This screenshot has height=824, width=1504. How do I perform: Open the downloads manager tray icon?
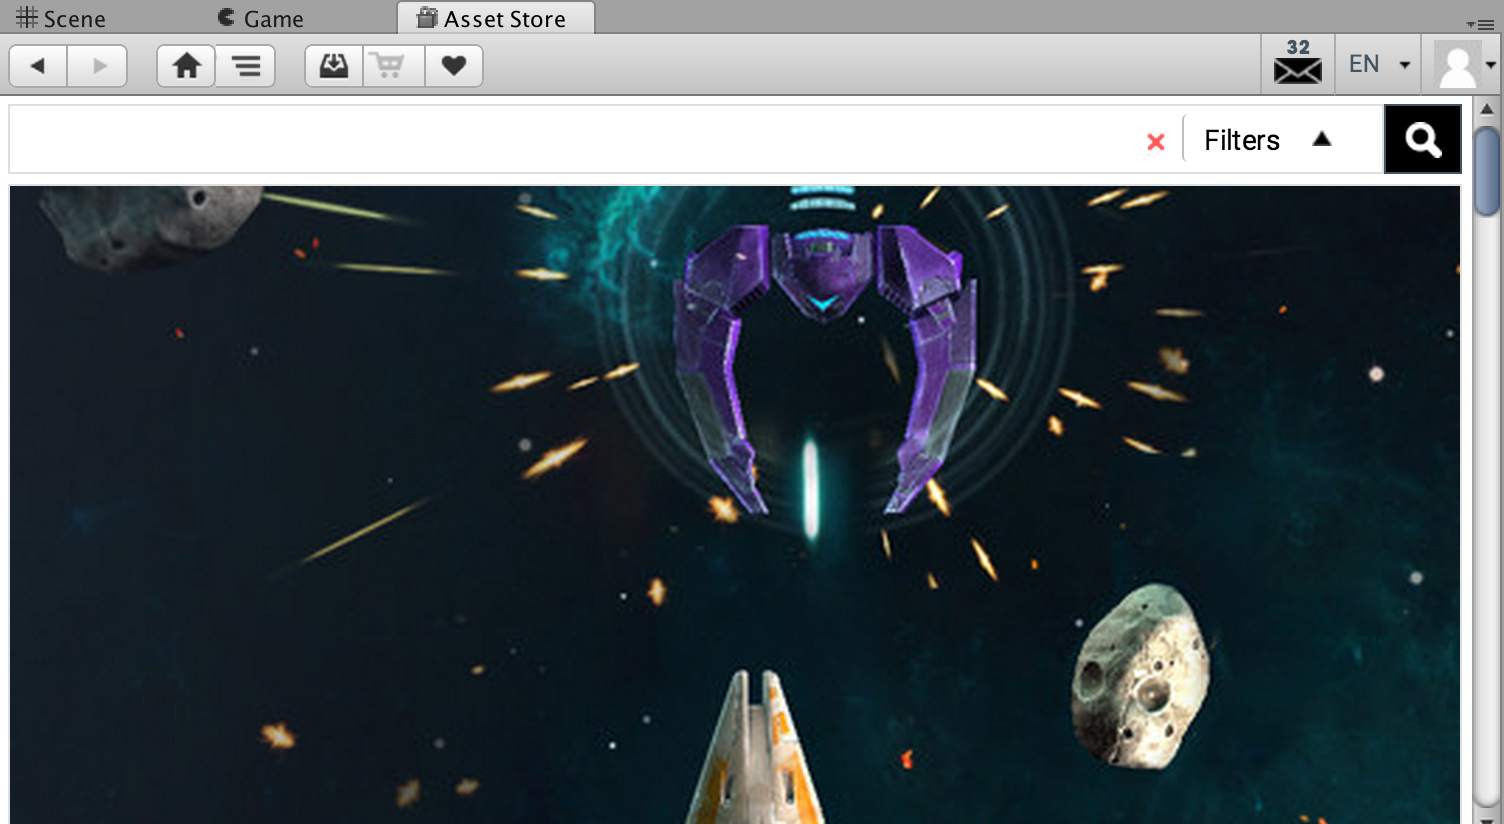pos(333,66)
